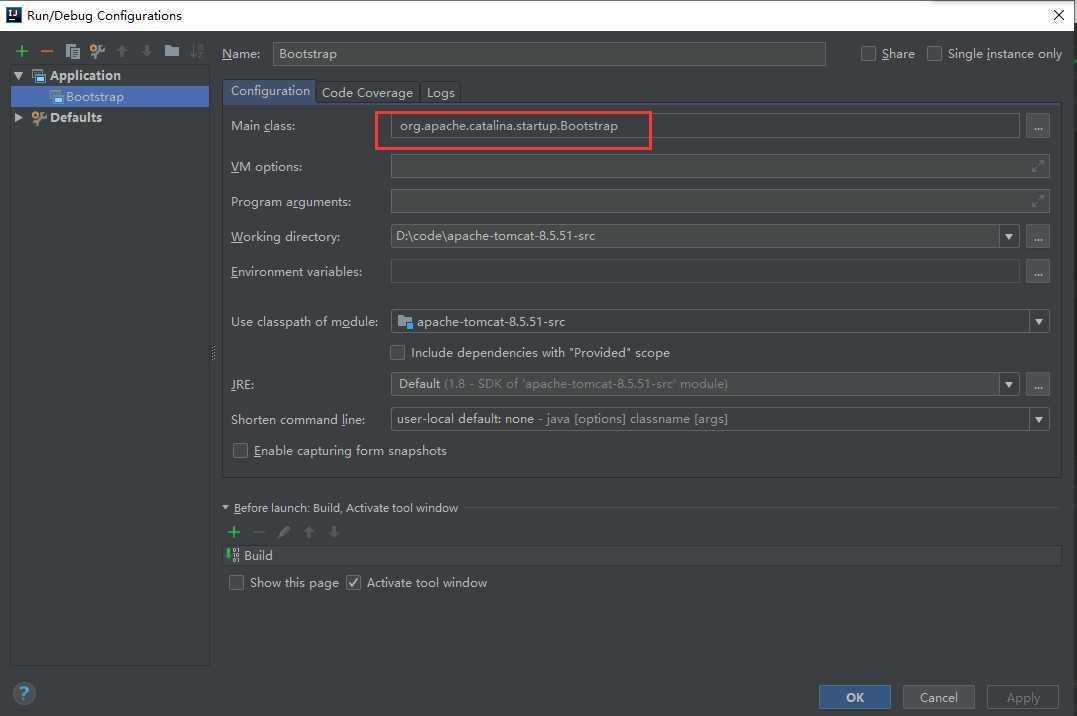Edit the before-launch task with the pencil icon
The height and width of the screenshot is (716, 1077).
tap(284, 532)
